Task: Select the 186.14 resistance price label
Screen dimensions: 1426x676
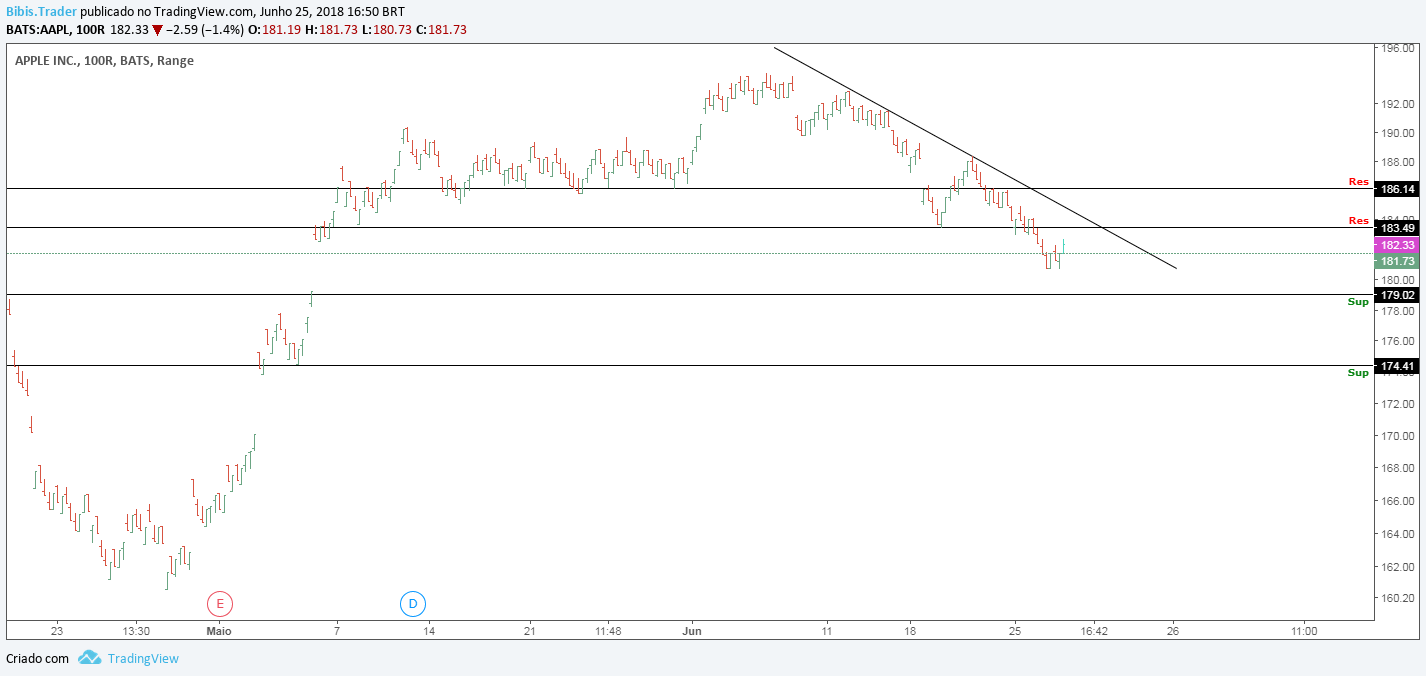Action: [x=1397, y=189]
